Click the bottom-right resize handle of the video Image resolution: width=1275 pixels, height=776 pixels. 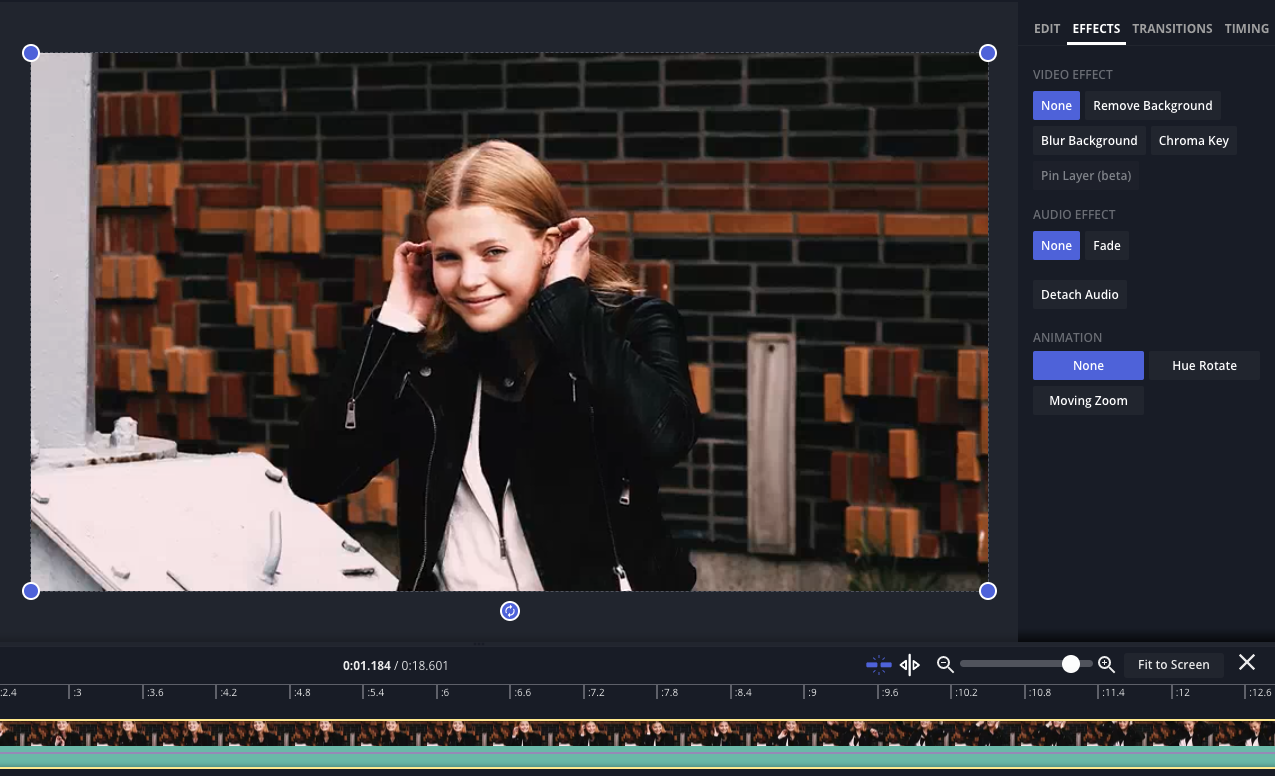tap(988, 591)
